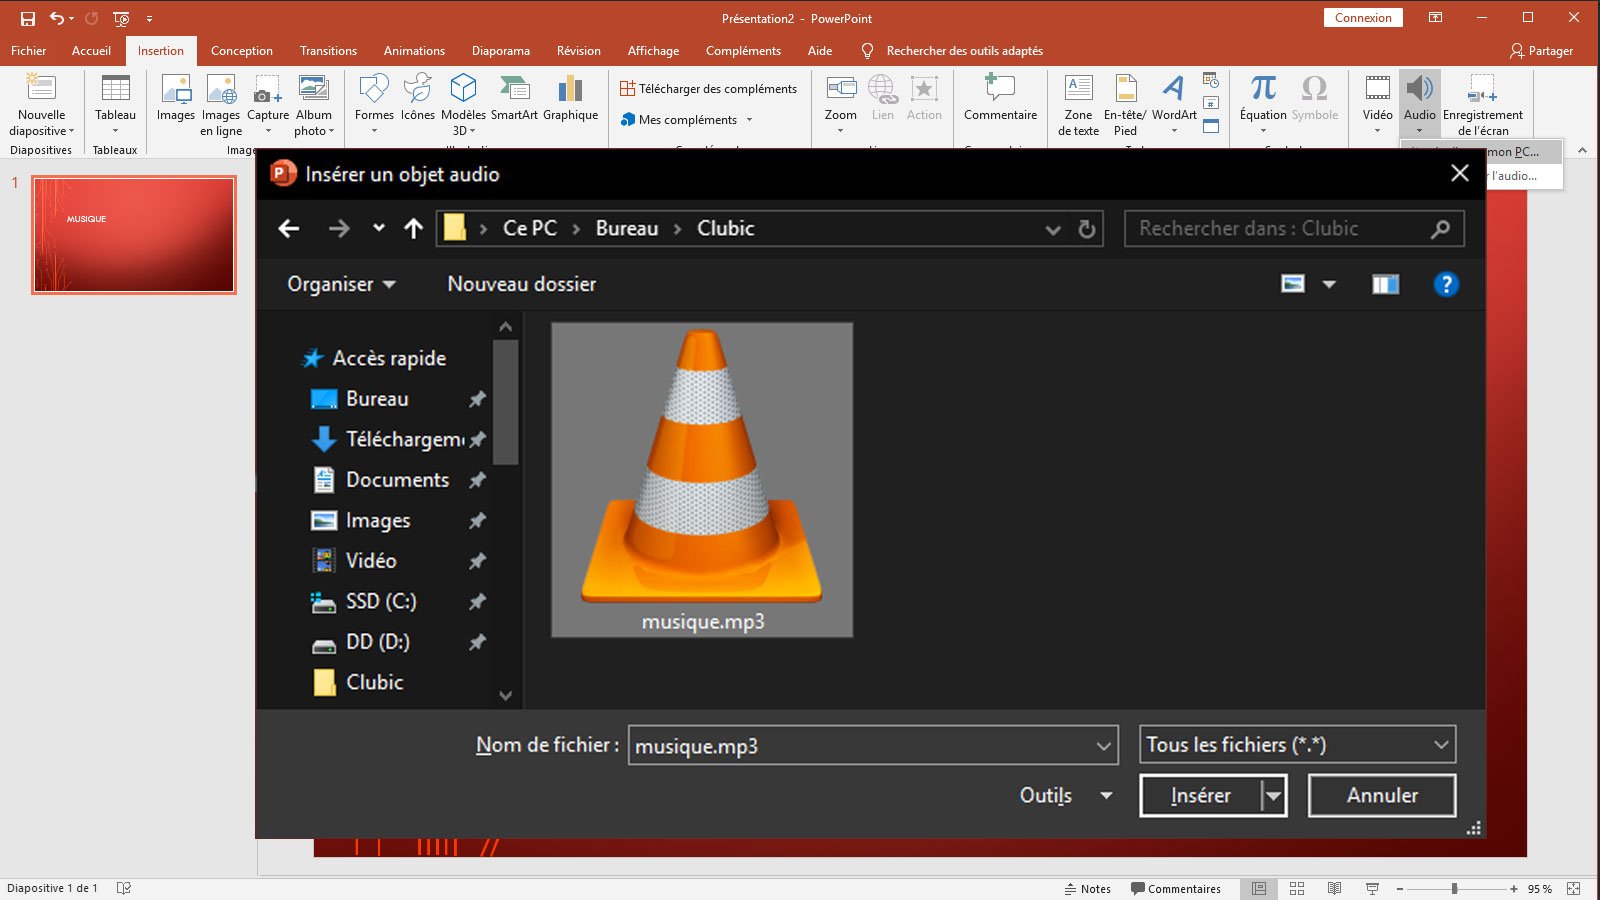Screen dimensions: 1600x900
Task: Switch to the Diaporama tab
Action: click(501, 51)
